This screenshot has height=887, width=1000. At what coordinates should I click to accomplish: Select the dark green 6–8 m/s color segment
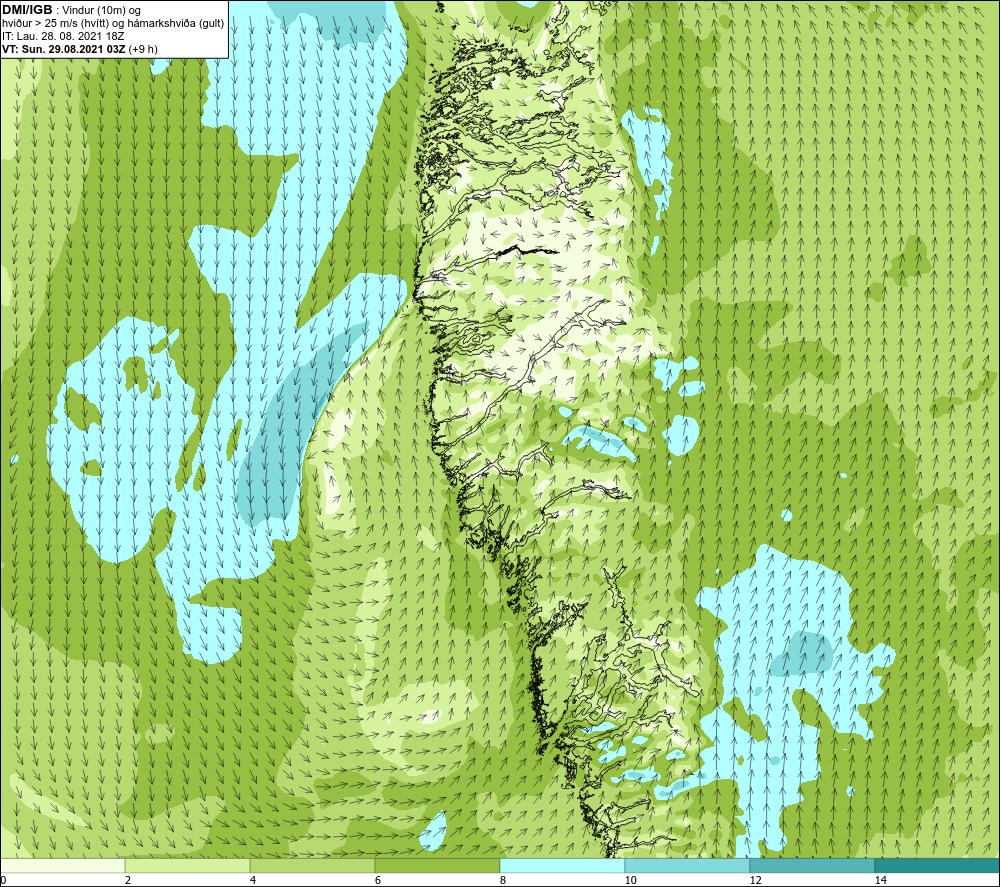pos(438,865)
